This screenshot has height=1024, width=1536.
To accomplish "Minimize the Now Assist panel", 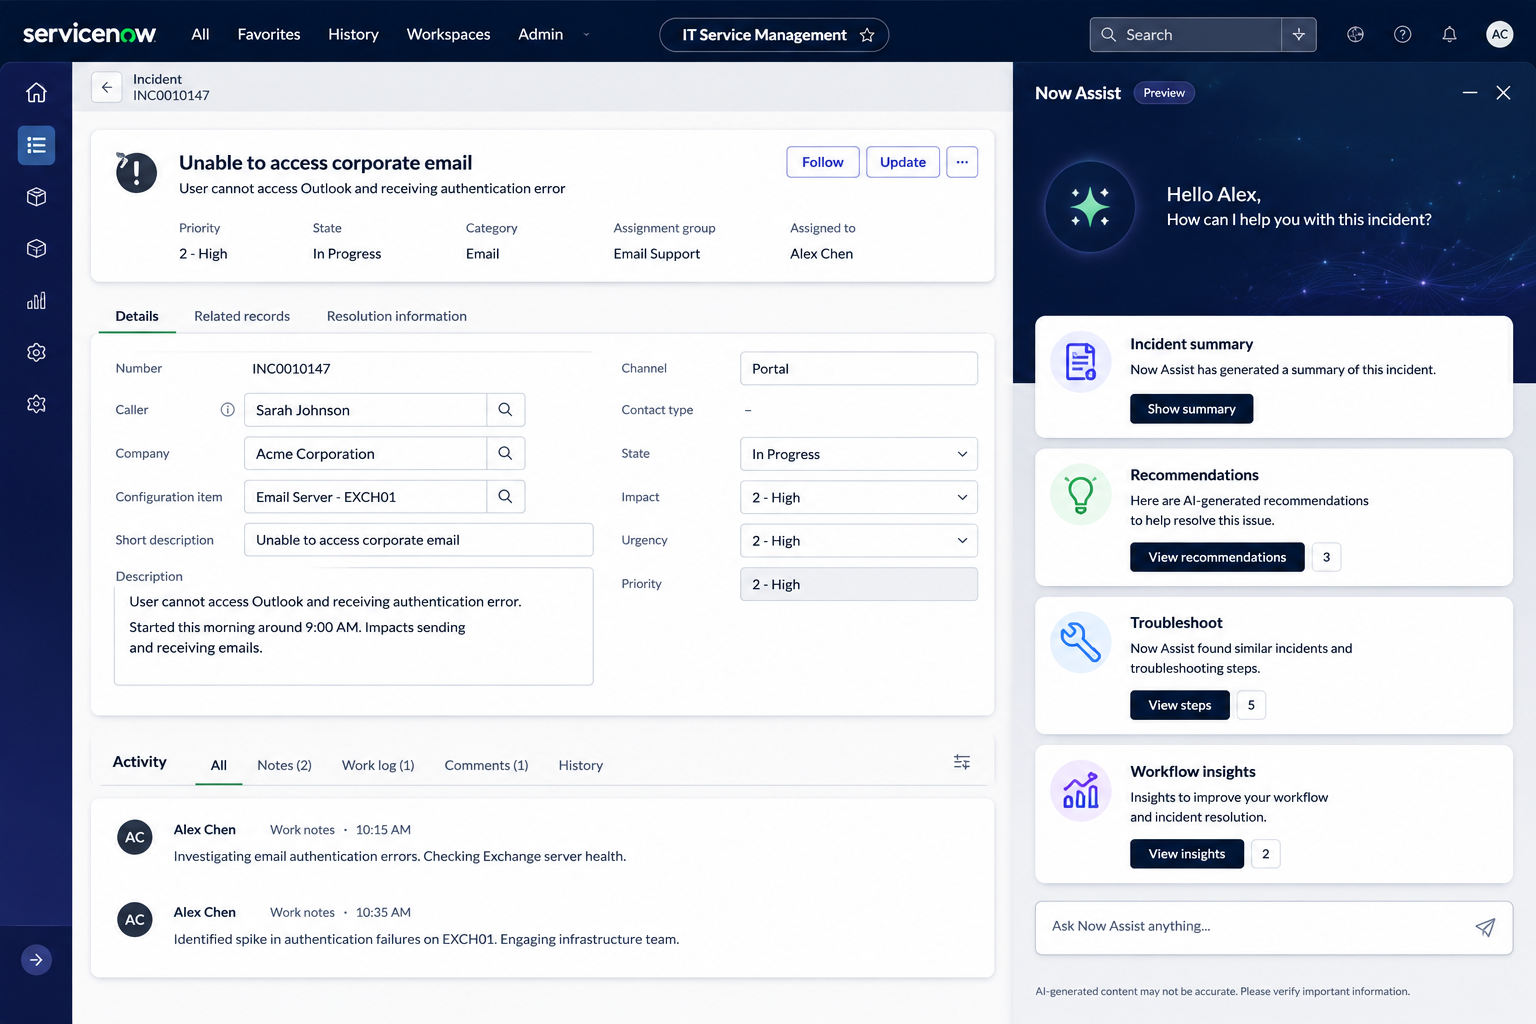I will (x=1470, y=93).
